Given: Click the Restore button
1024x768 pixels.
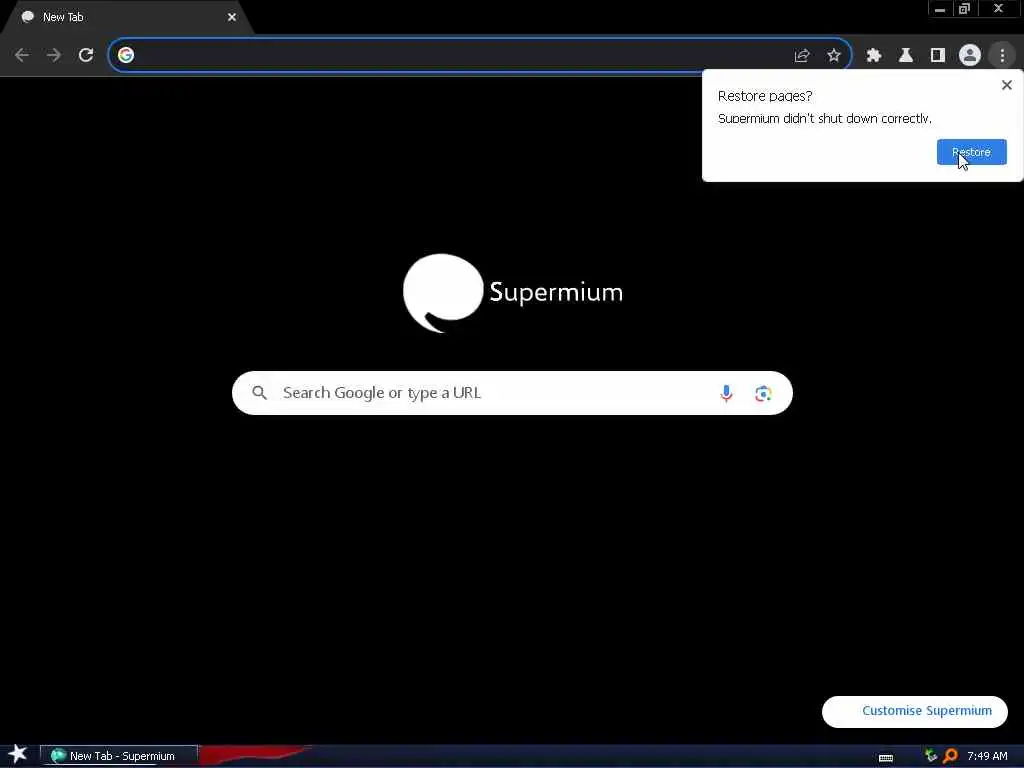Looking at the screenshot, I should tap(971, 152).
